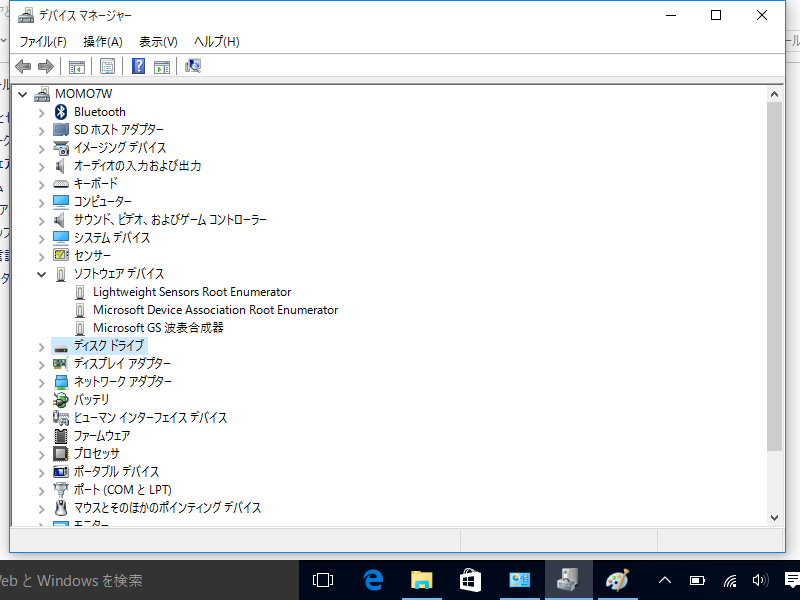Expand ヒューマン インターフェイス デバイス category
Viewport: 800px width, 600px height.
[x=41, y=419]
